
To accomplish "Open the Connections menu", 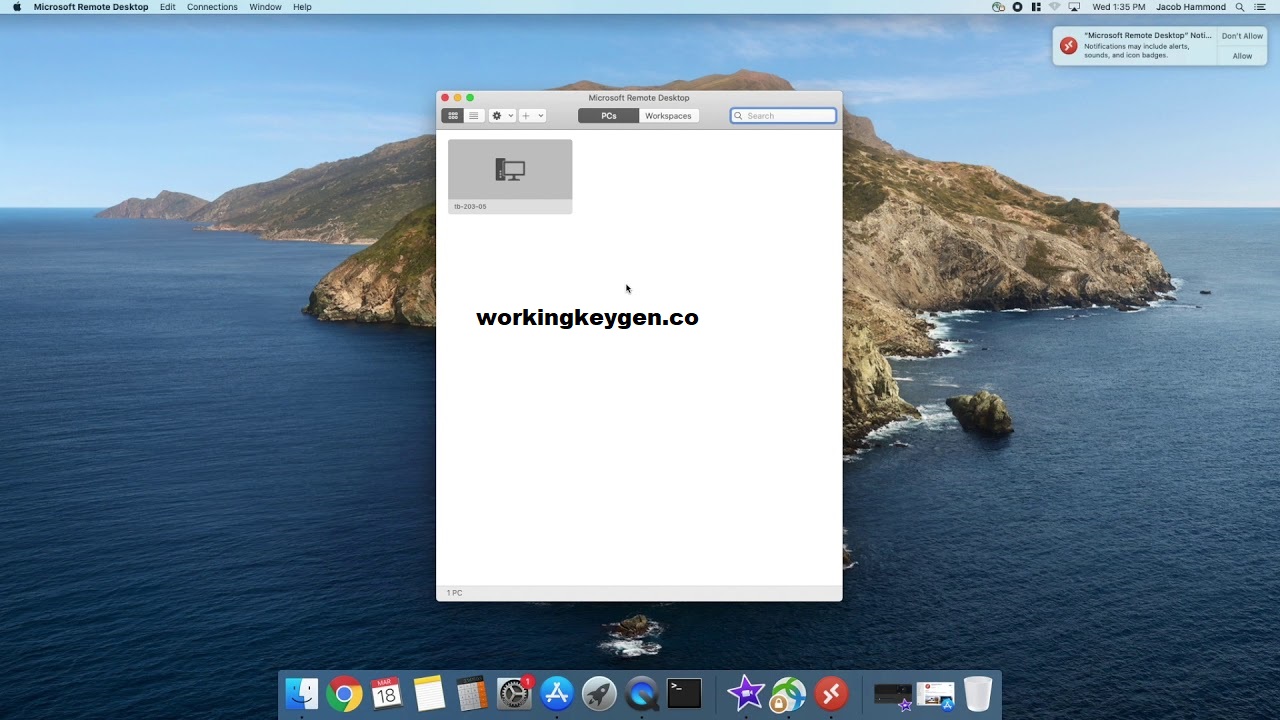I will coord(212,7).
